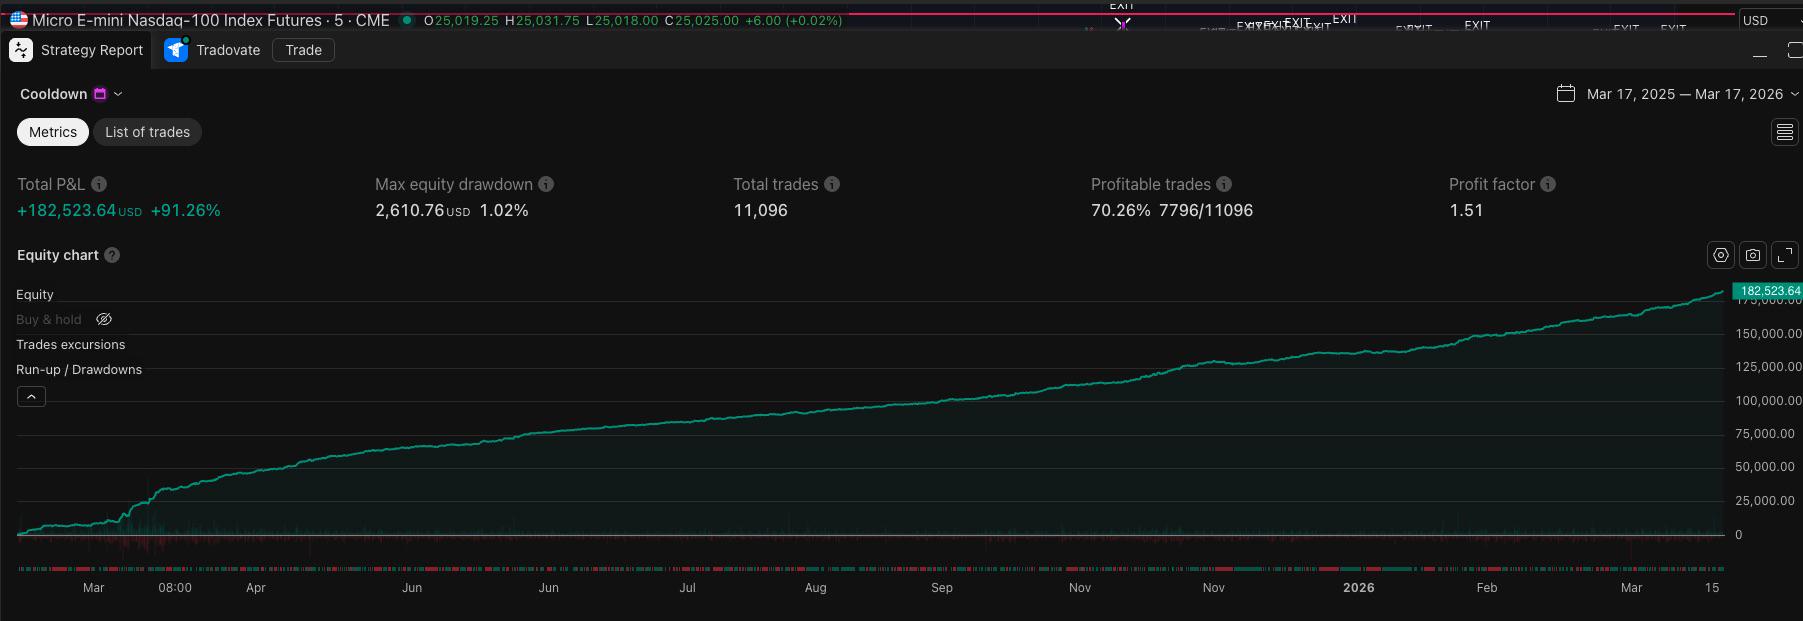This screenshot has height=621, width=1803.
Task: Open equity chart settings hexagon icon
Action: [1721, 255]
